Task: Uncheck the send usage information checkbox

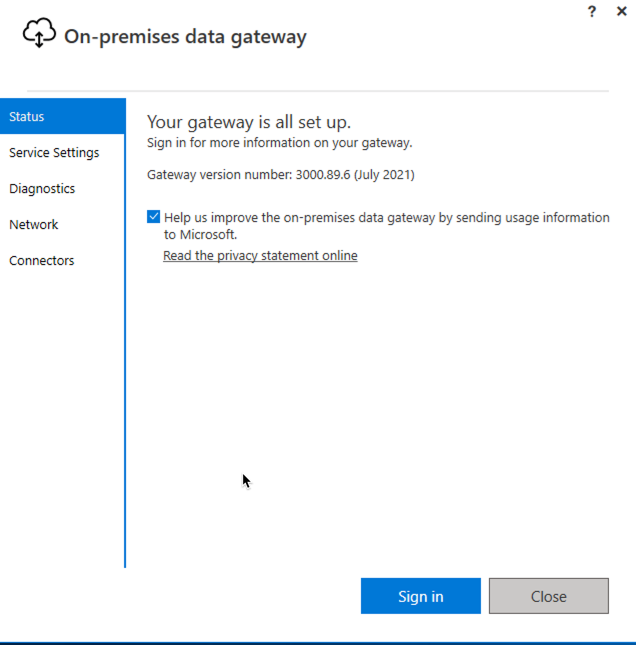Action: tap(153, 216)
